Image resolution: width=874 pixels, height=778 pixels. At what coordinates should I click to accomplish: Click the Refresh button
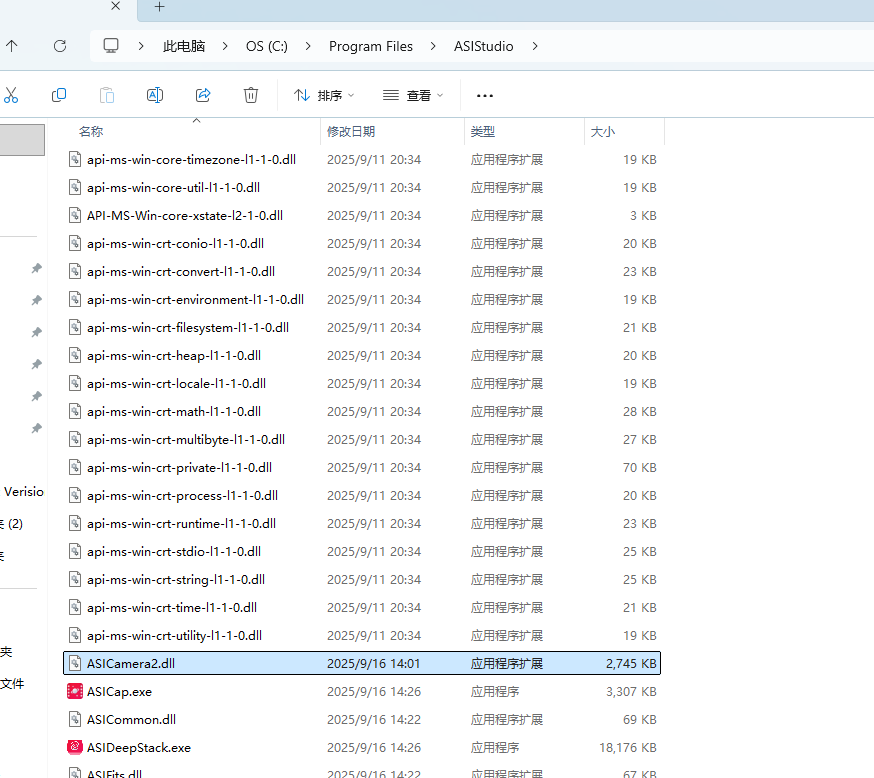[x=60, y=46]
